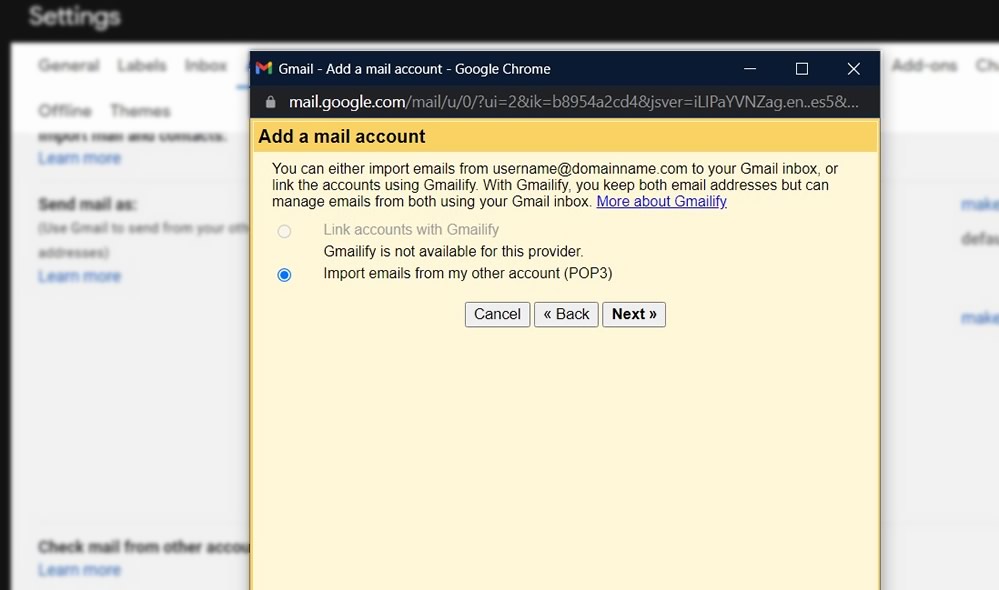Open the General tab in Gmail Settings

click(x=69, y=65)
